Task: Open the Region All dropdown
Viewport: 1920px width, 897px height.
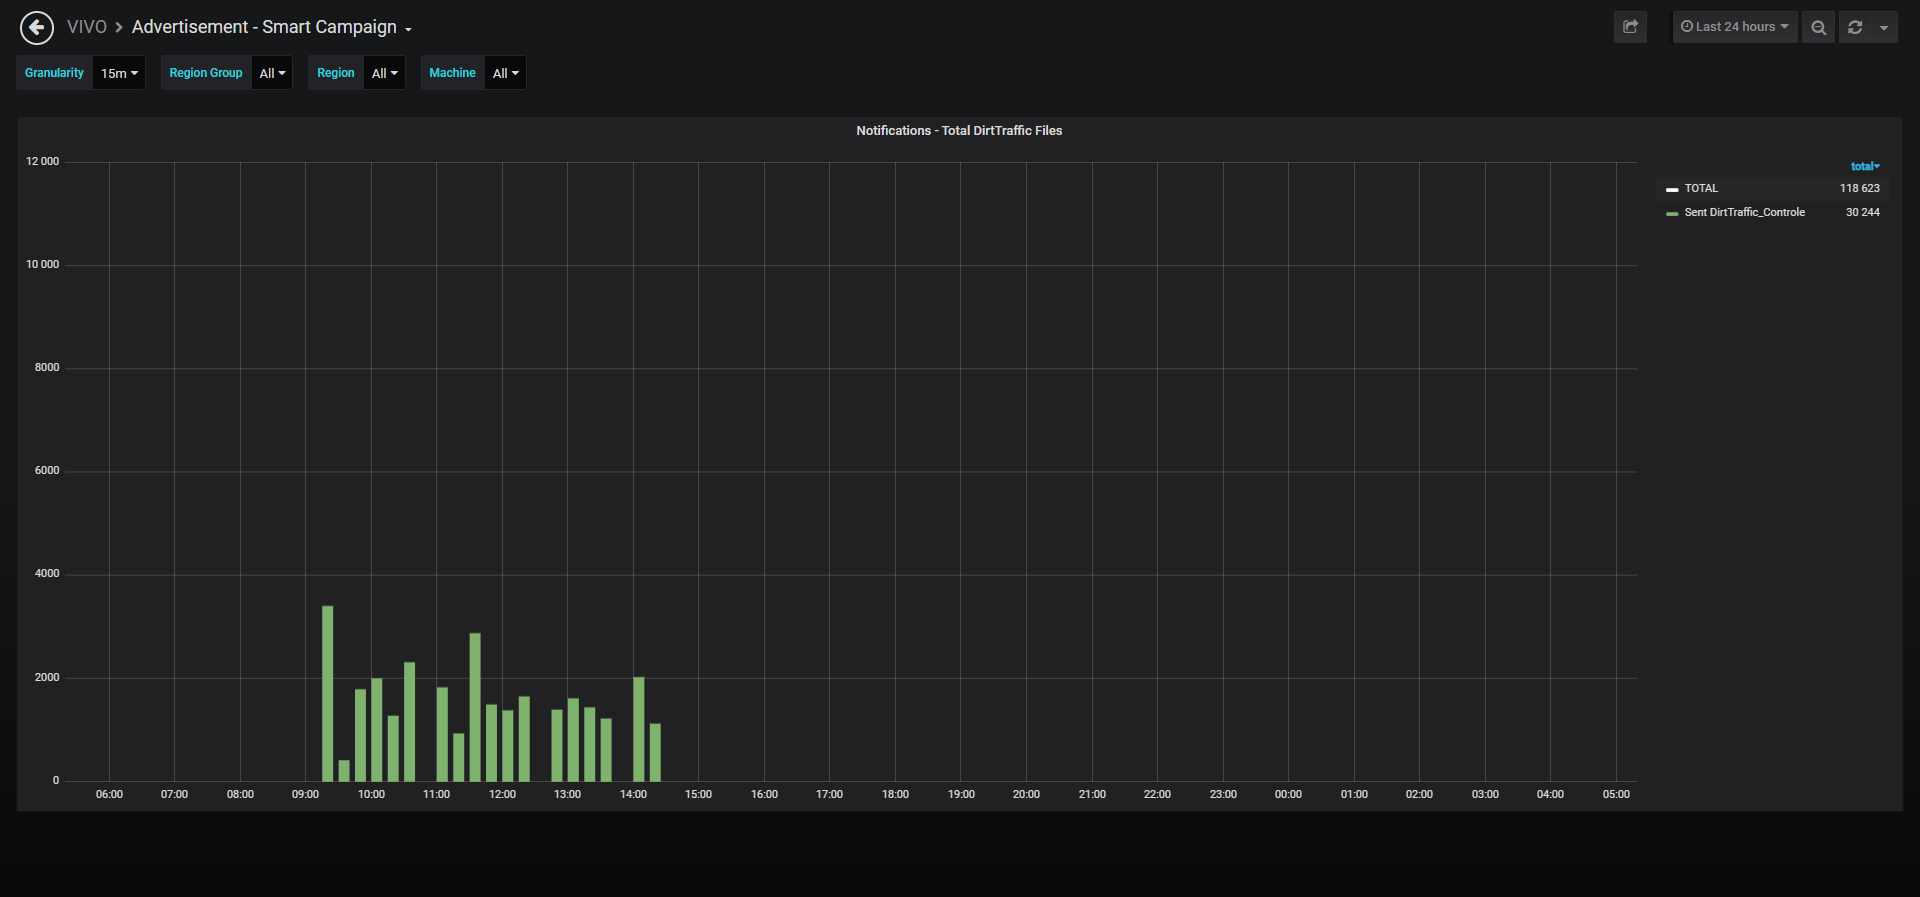Action: coord(384,73)
